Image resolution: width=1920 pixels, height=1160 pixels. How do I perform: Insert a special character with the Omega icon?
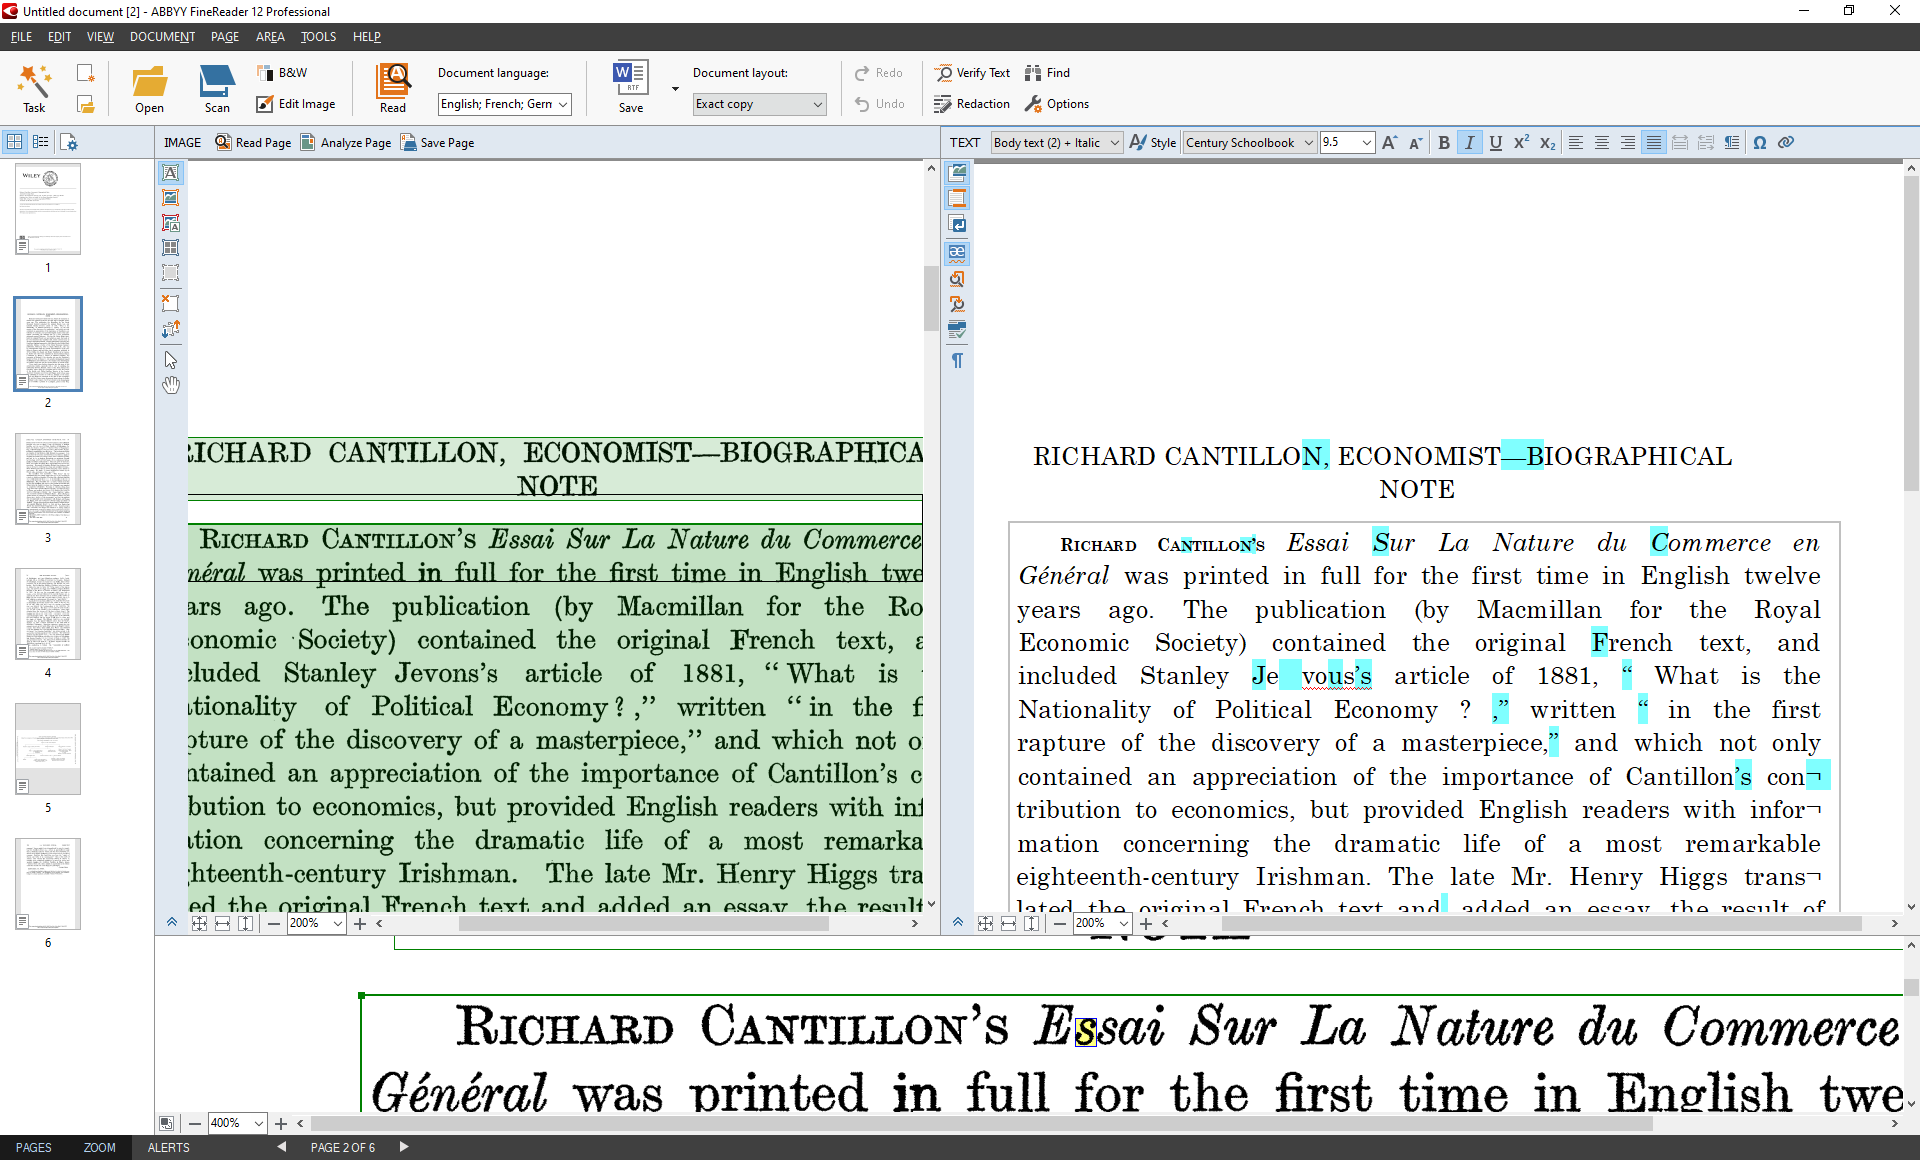[1760, 143]
